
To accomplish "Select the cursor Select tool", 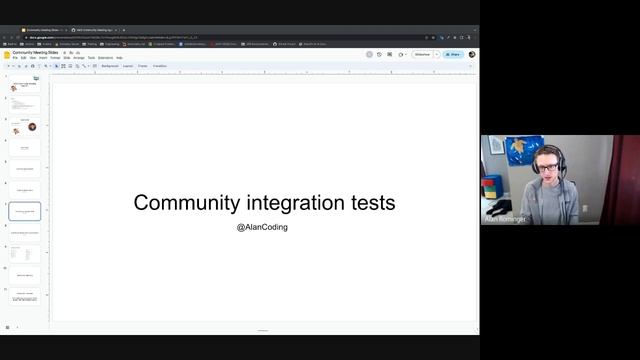I will coord(56,66).
